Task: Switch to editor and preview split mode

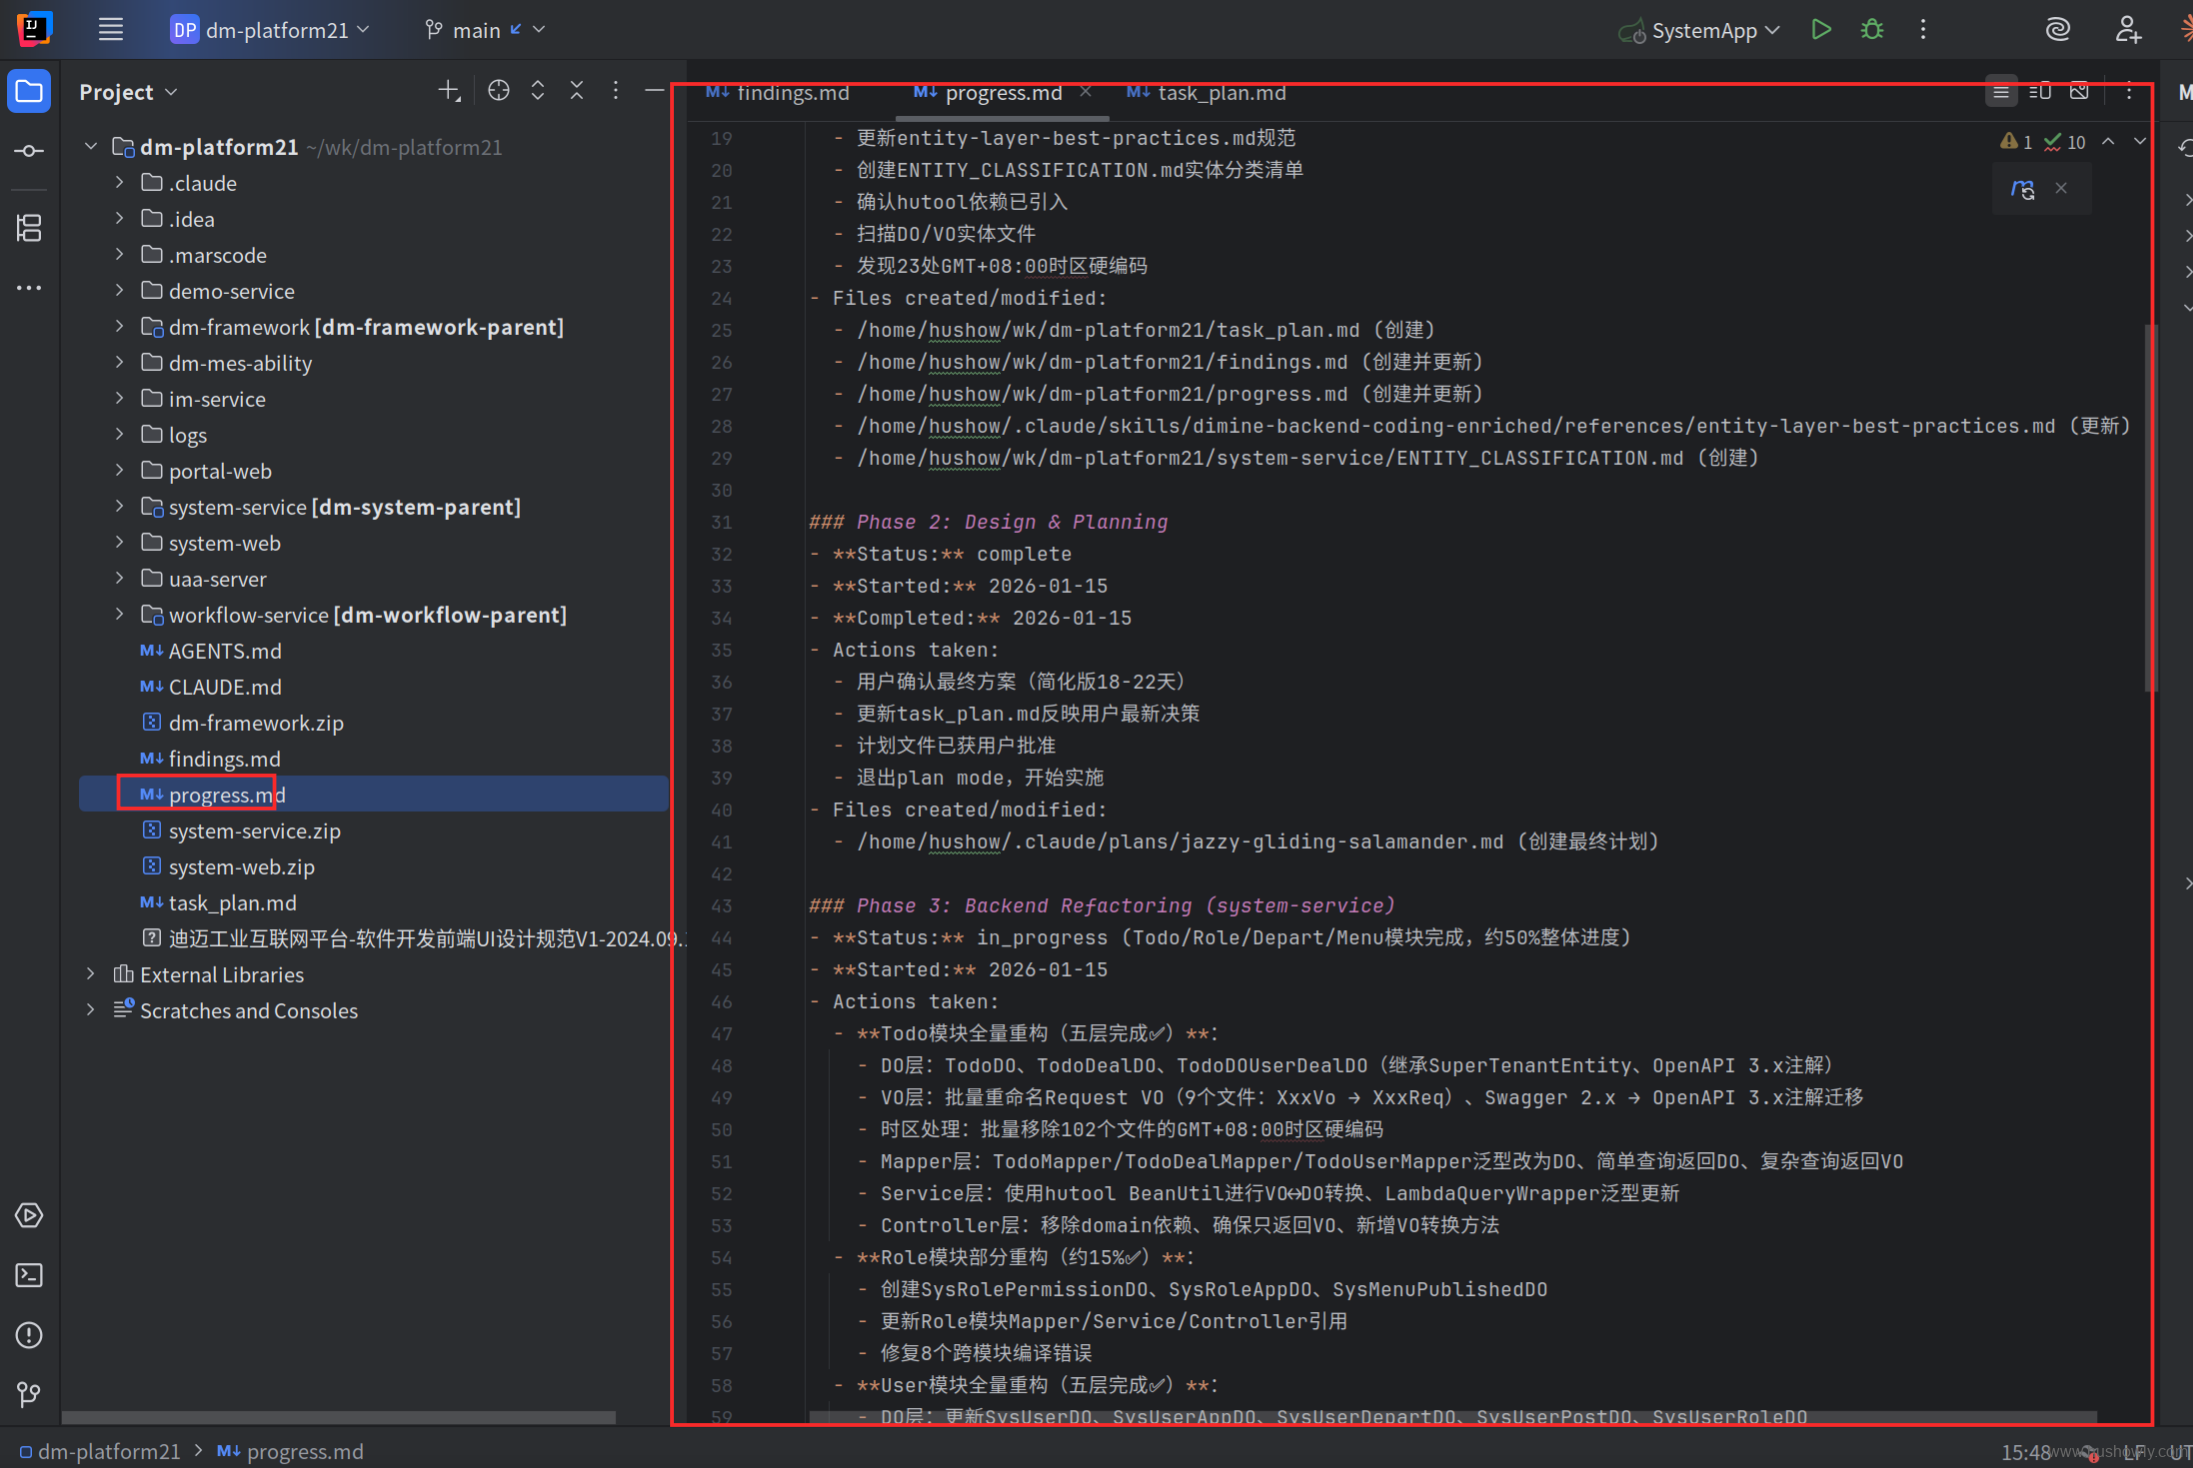Action: [2040, 92]
